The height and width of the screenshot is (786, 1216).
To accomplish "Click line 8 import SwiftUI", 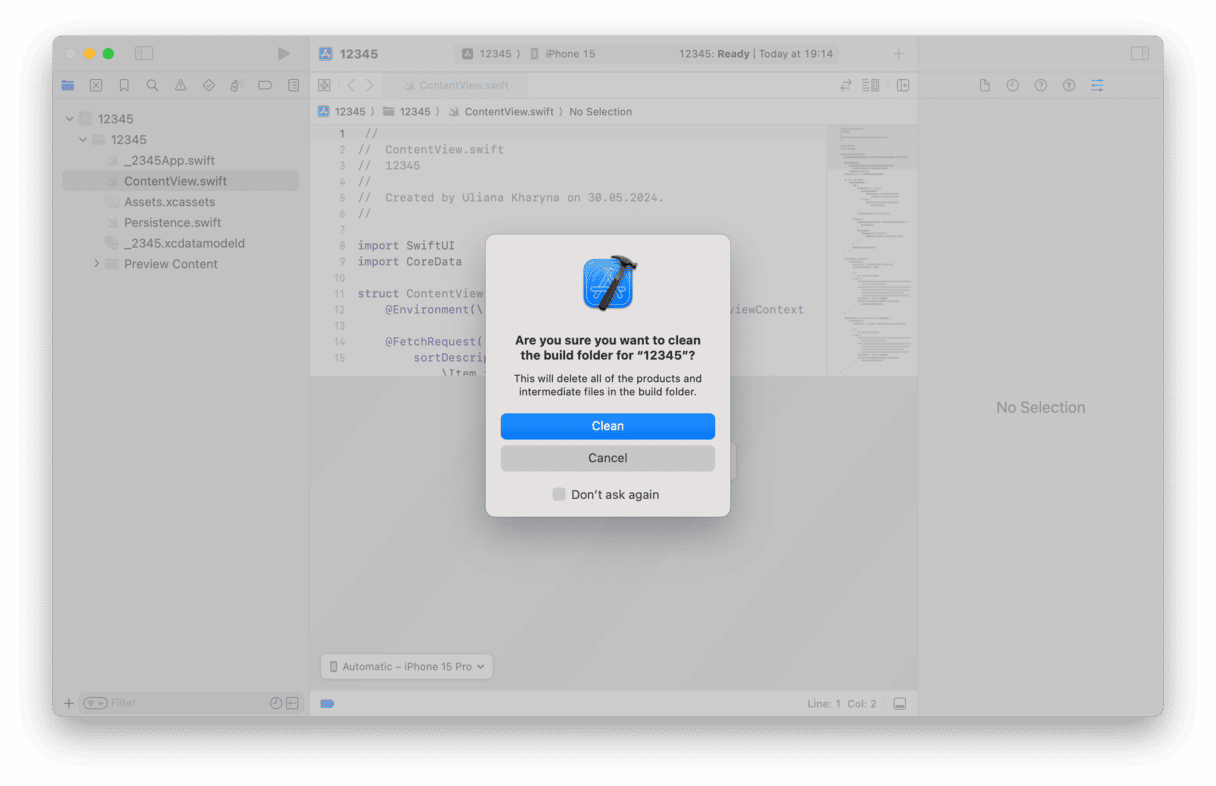I will coord(406,245).
